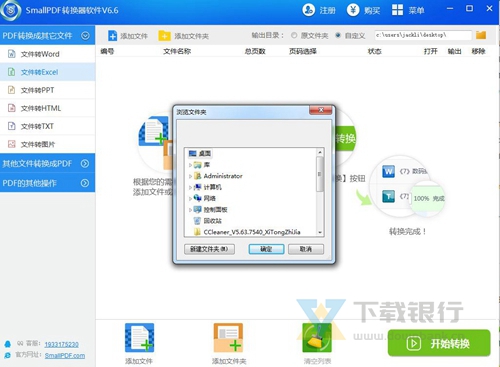Expand the 库 tree node arrow
This screenshot has height=367, width=500.
[x=190, y=165]
